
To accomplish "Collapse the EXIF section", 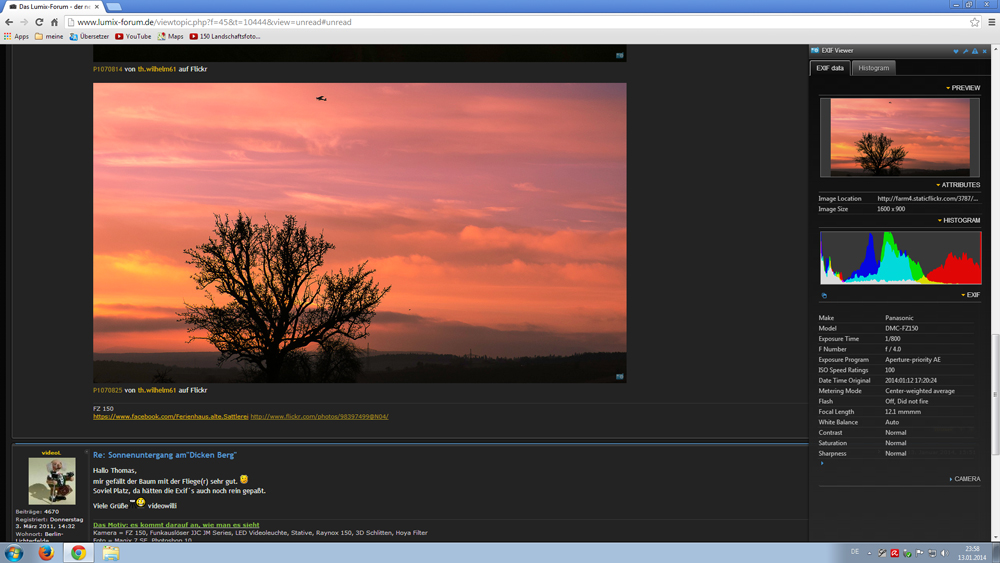I will pos(971,295).
